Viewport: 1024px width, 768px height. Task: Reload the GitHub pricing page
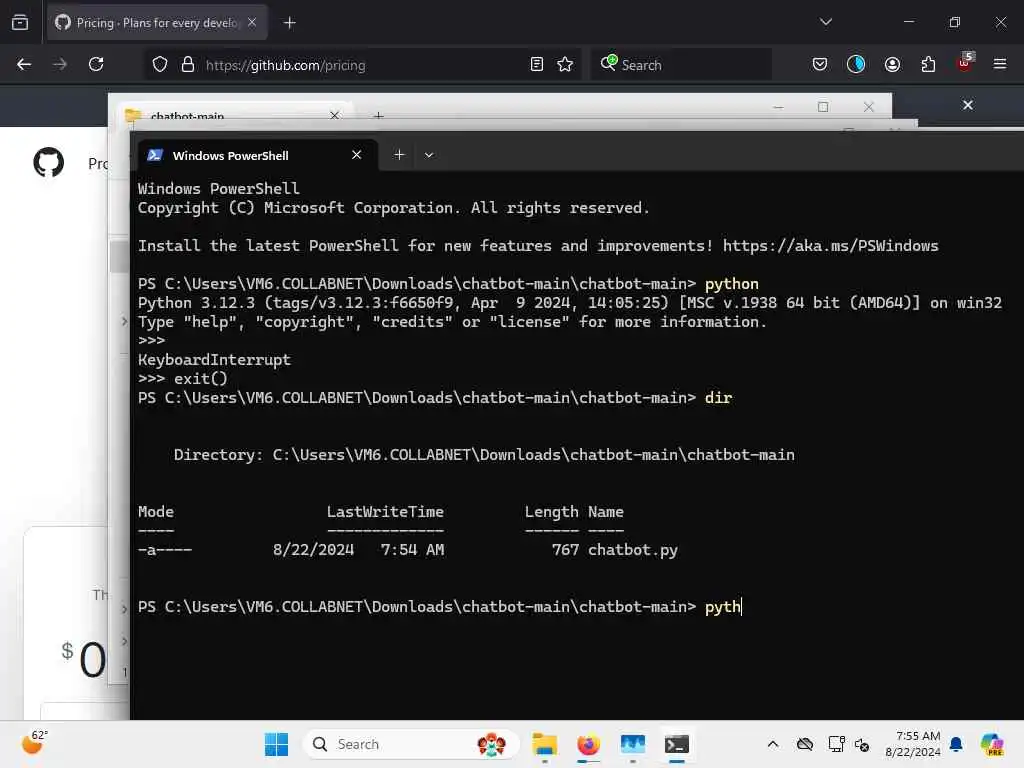click(96, 64)
